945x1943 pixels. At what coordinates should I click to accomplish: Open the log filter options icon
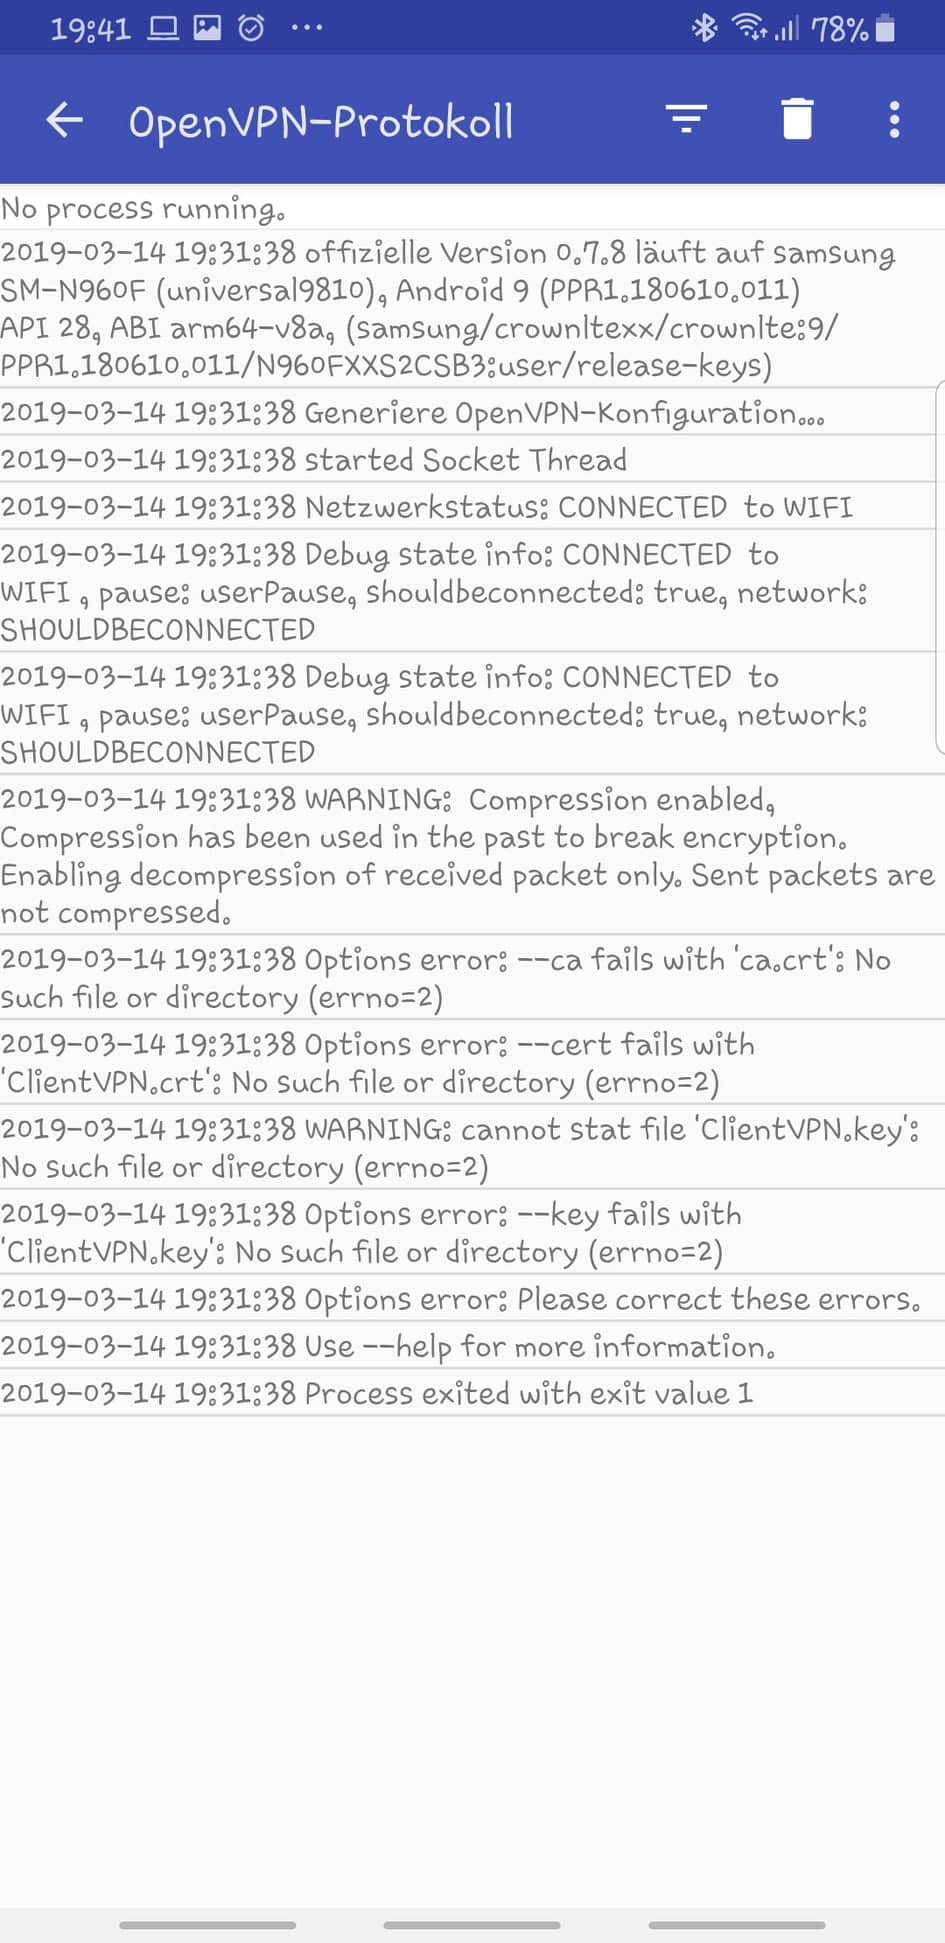(686, 119)
